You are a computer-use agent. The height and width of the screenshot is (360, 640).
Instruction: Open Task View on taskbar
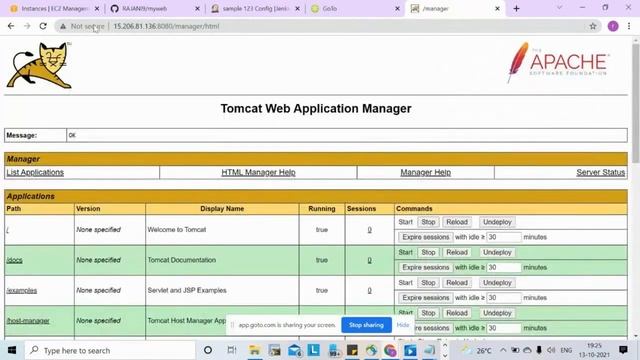click(x=231, y=350)
